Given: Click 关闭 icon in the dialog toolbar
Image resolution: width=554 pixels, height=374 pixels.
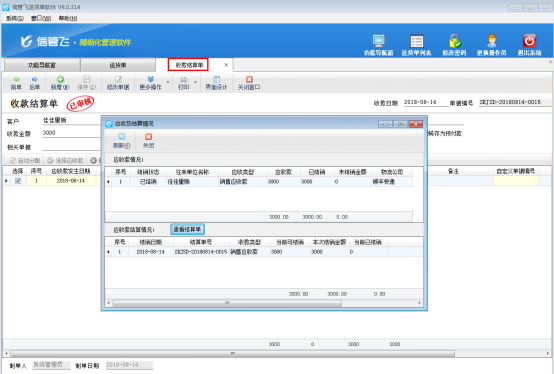Looking at the screenshot, I should click(x=148, y=137).
